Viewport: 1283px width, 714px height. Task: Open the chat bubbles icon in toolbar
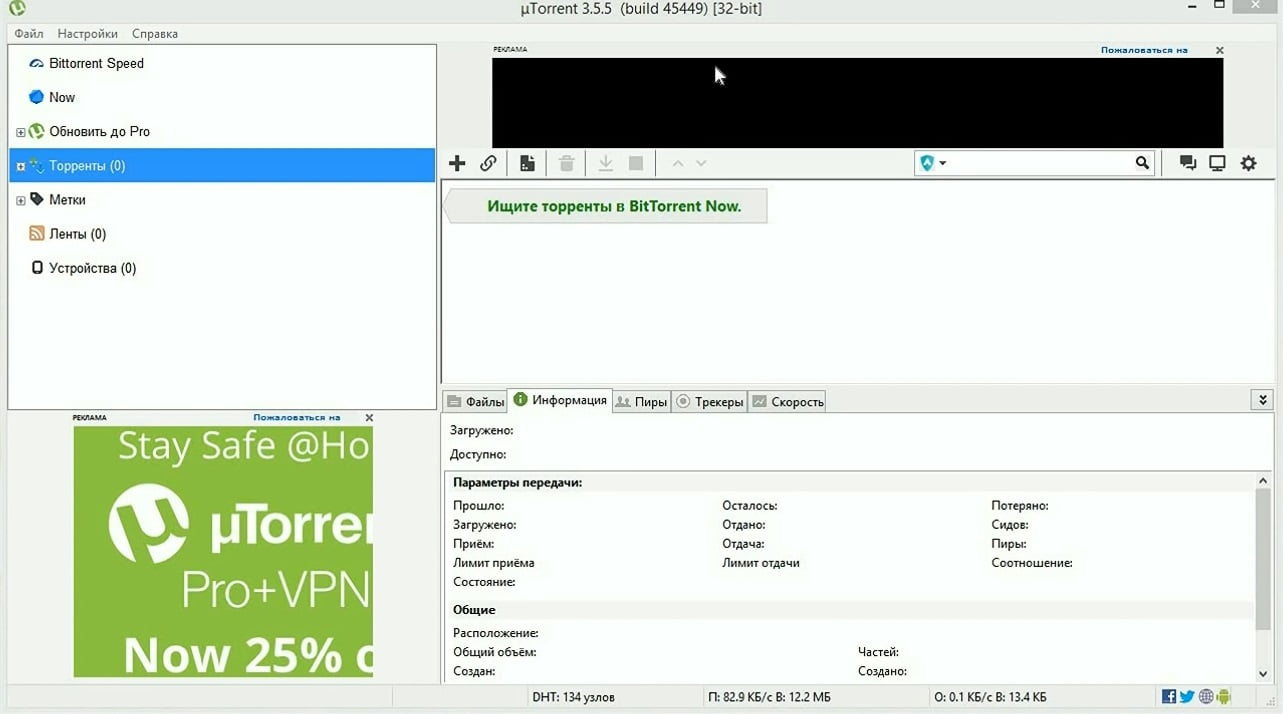pyautogui.click(x=1188, y=163)
